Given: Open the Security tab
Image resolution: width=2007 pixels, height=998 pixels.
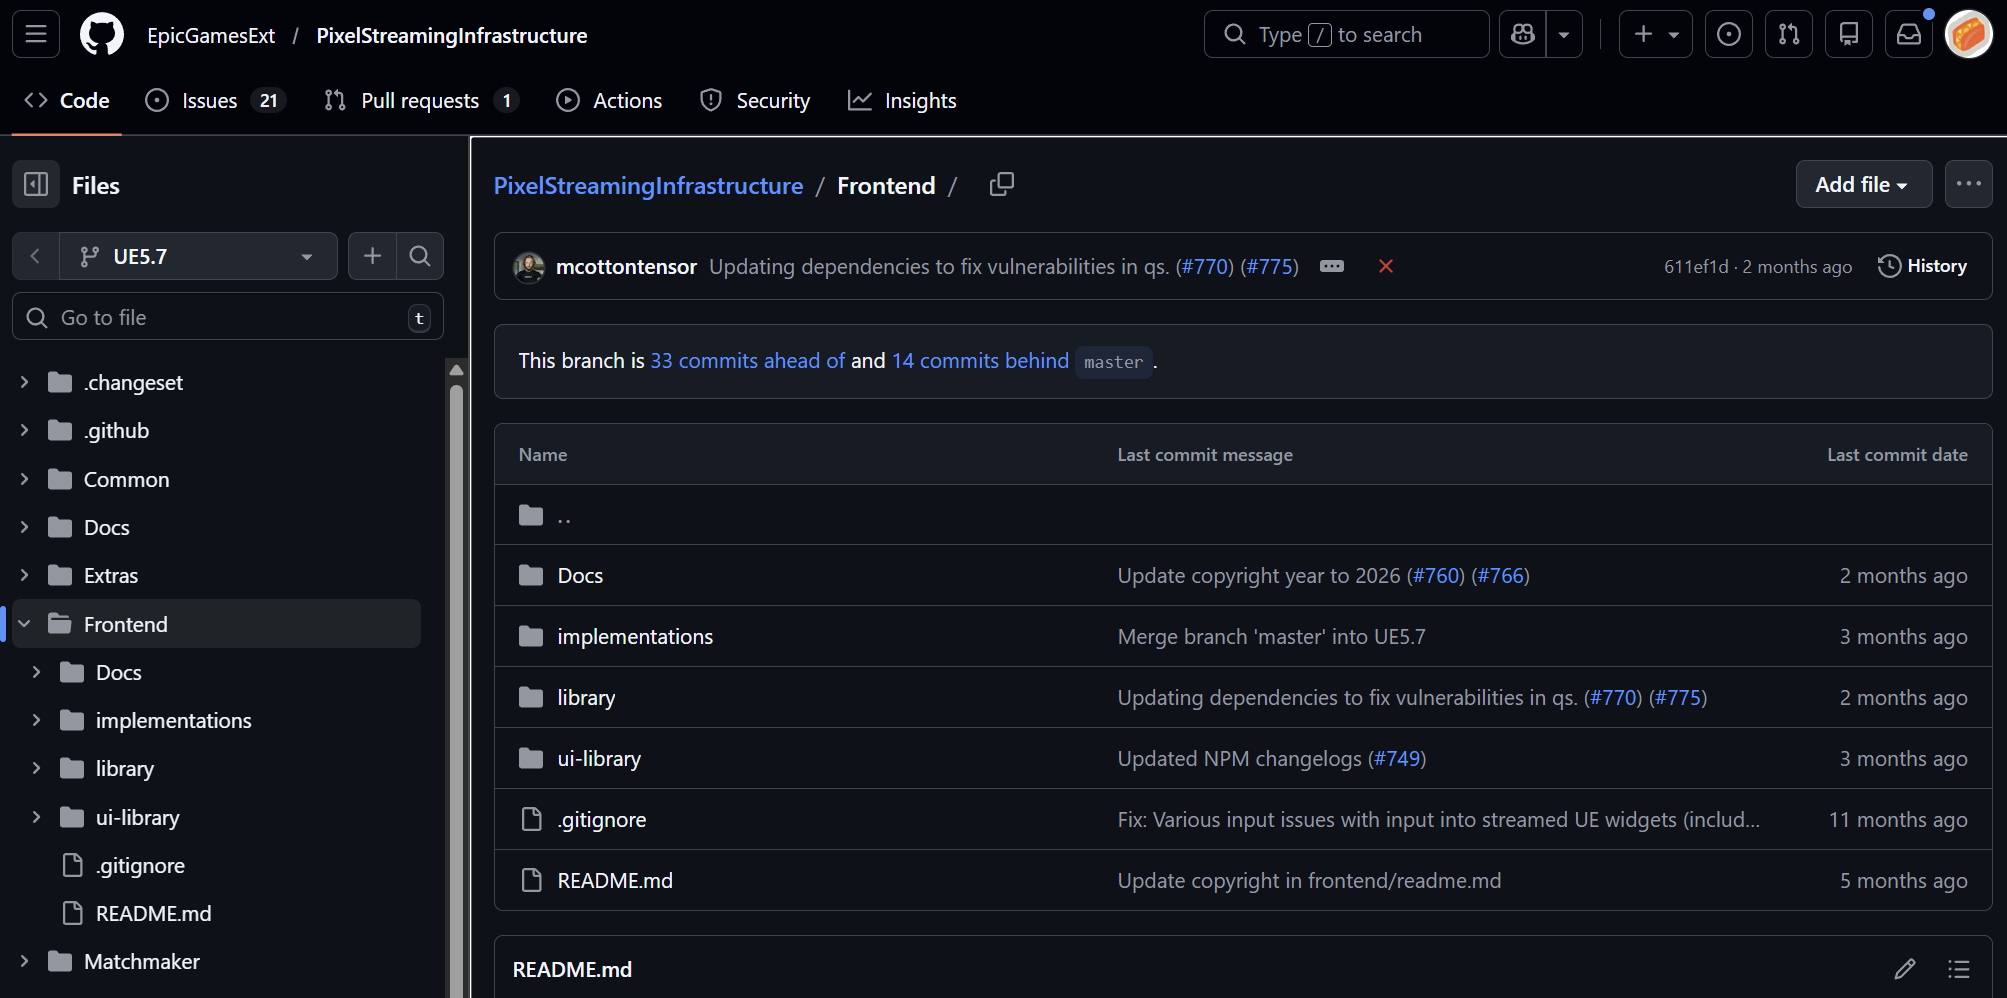Looking at the screenshot, I should 755,100.
